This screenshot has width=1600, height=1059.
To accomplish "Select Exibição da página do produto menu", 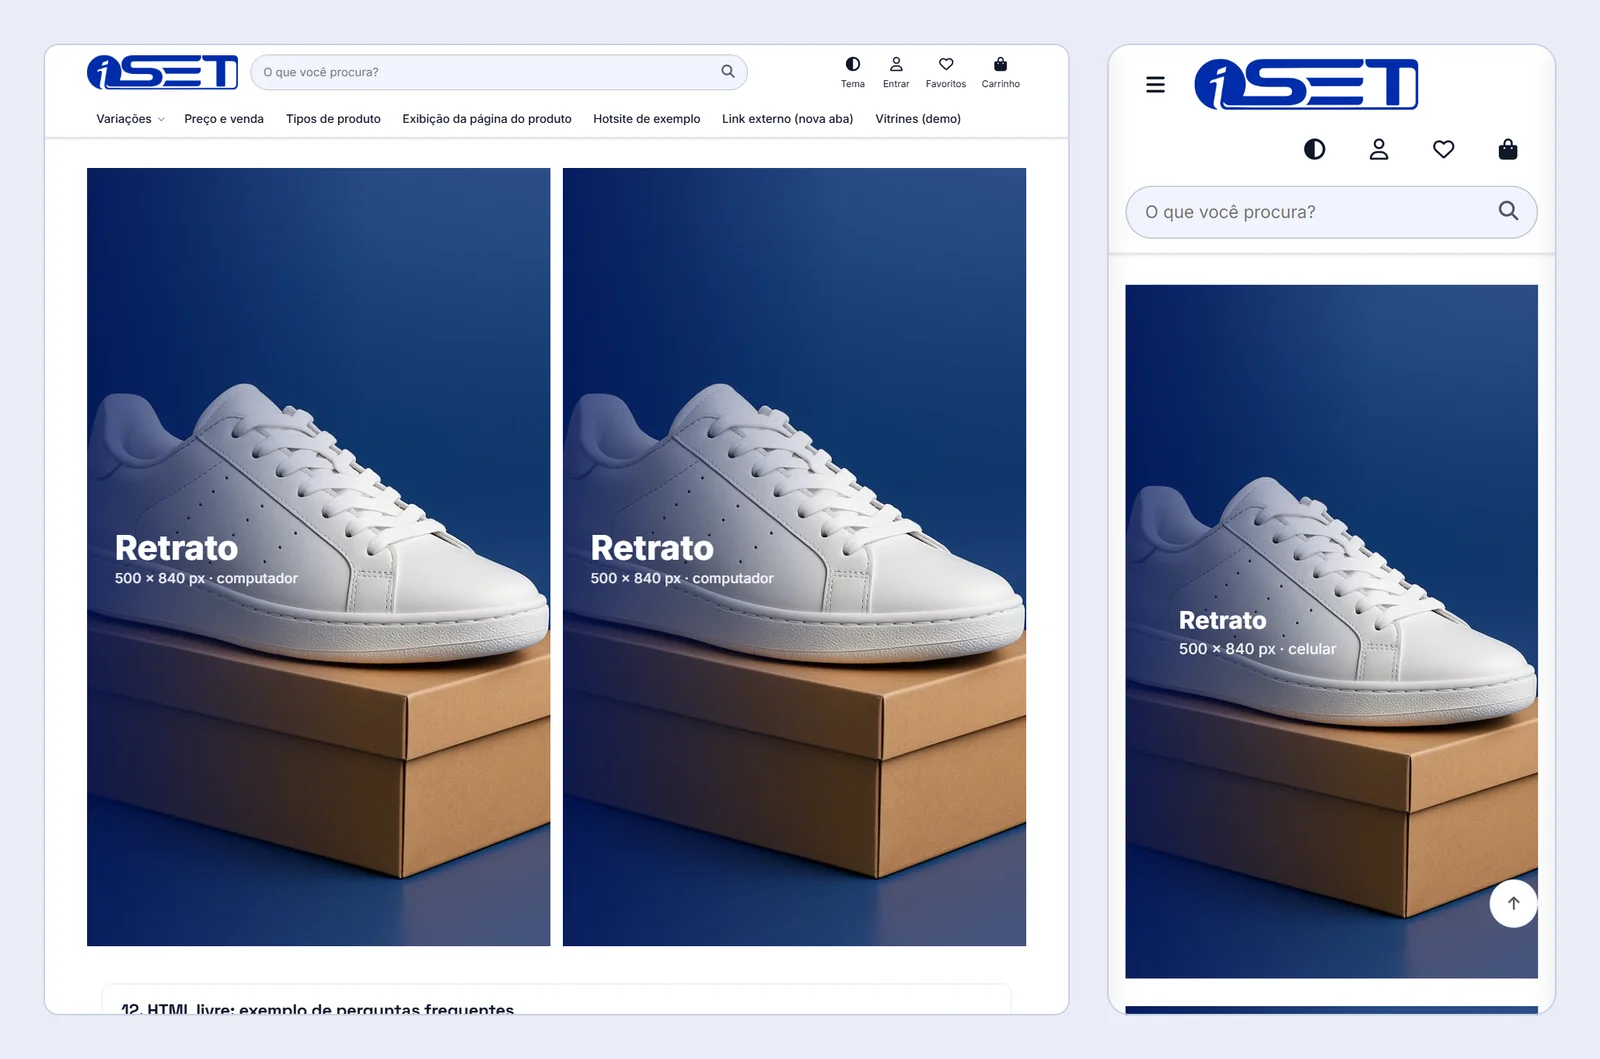I will [487, 119].
